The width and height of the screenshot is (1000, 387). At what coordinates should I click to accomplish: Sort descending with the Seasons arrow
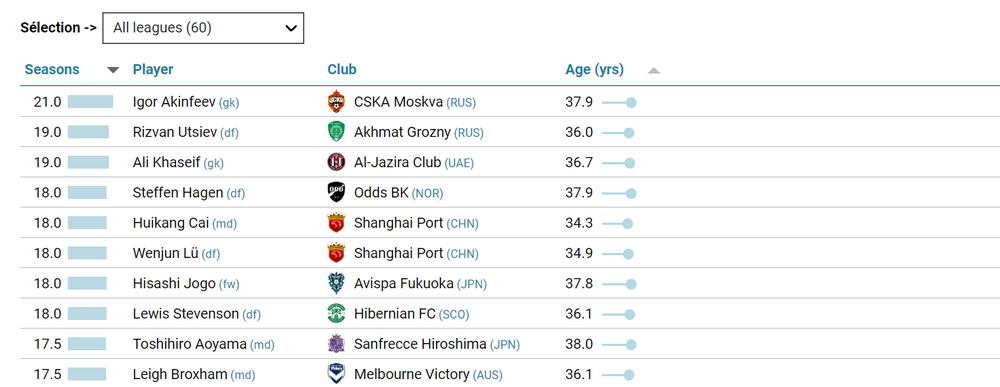click(x=113, y=70)
